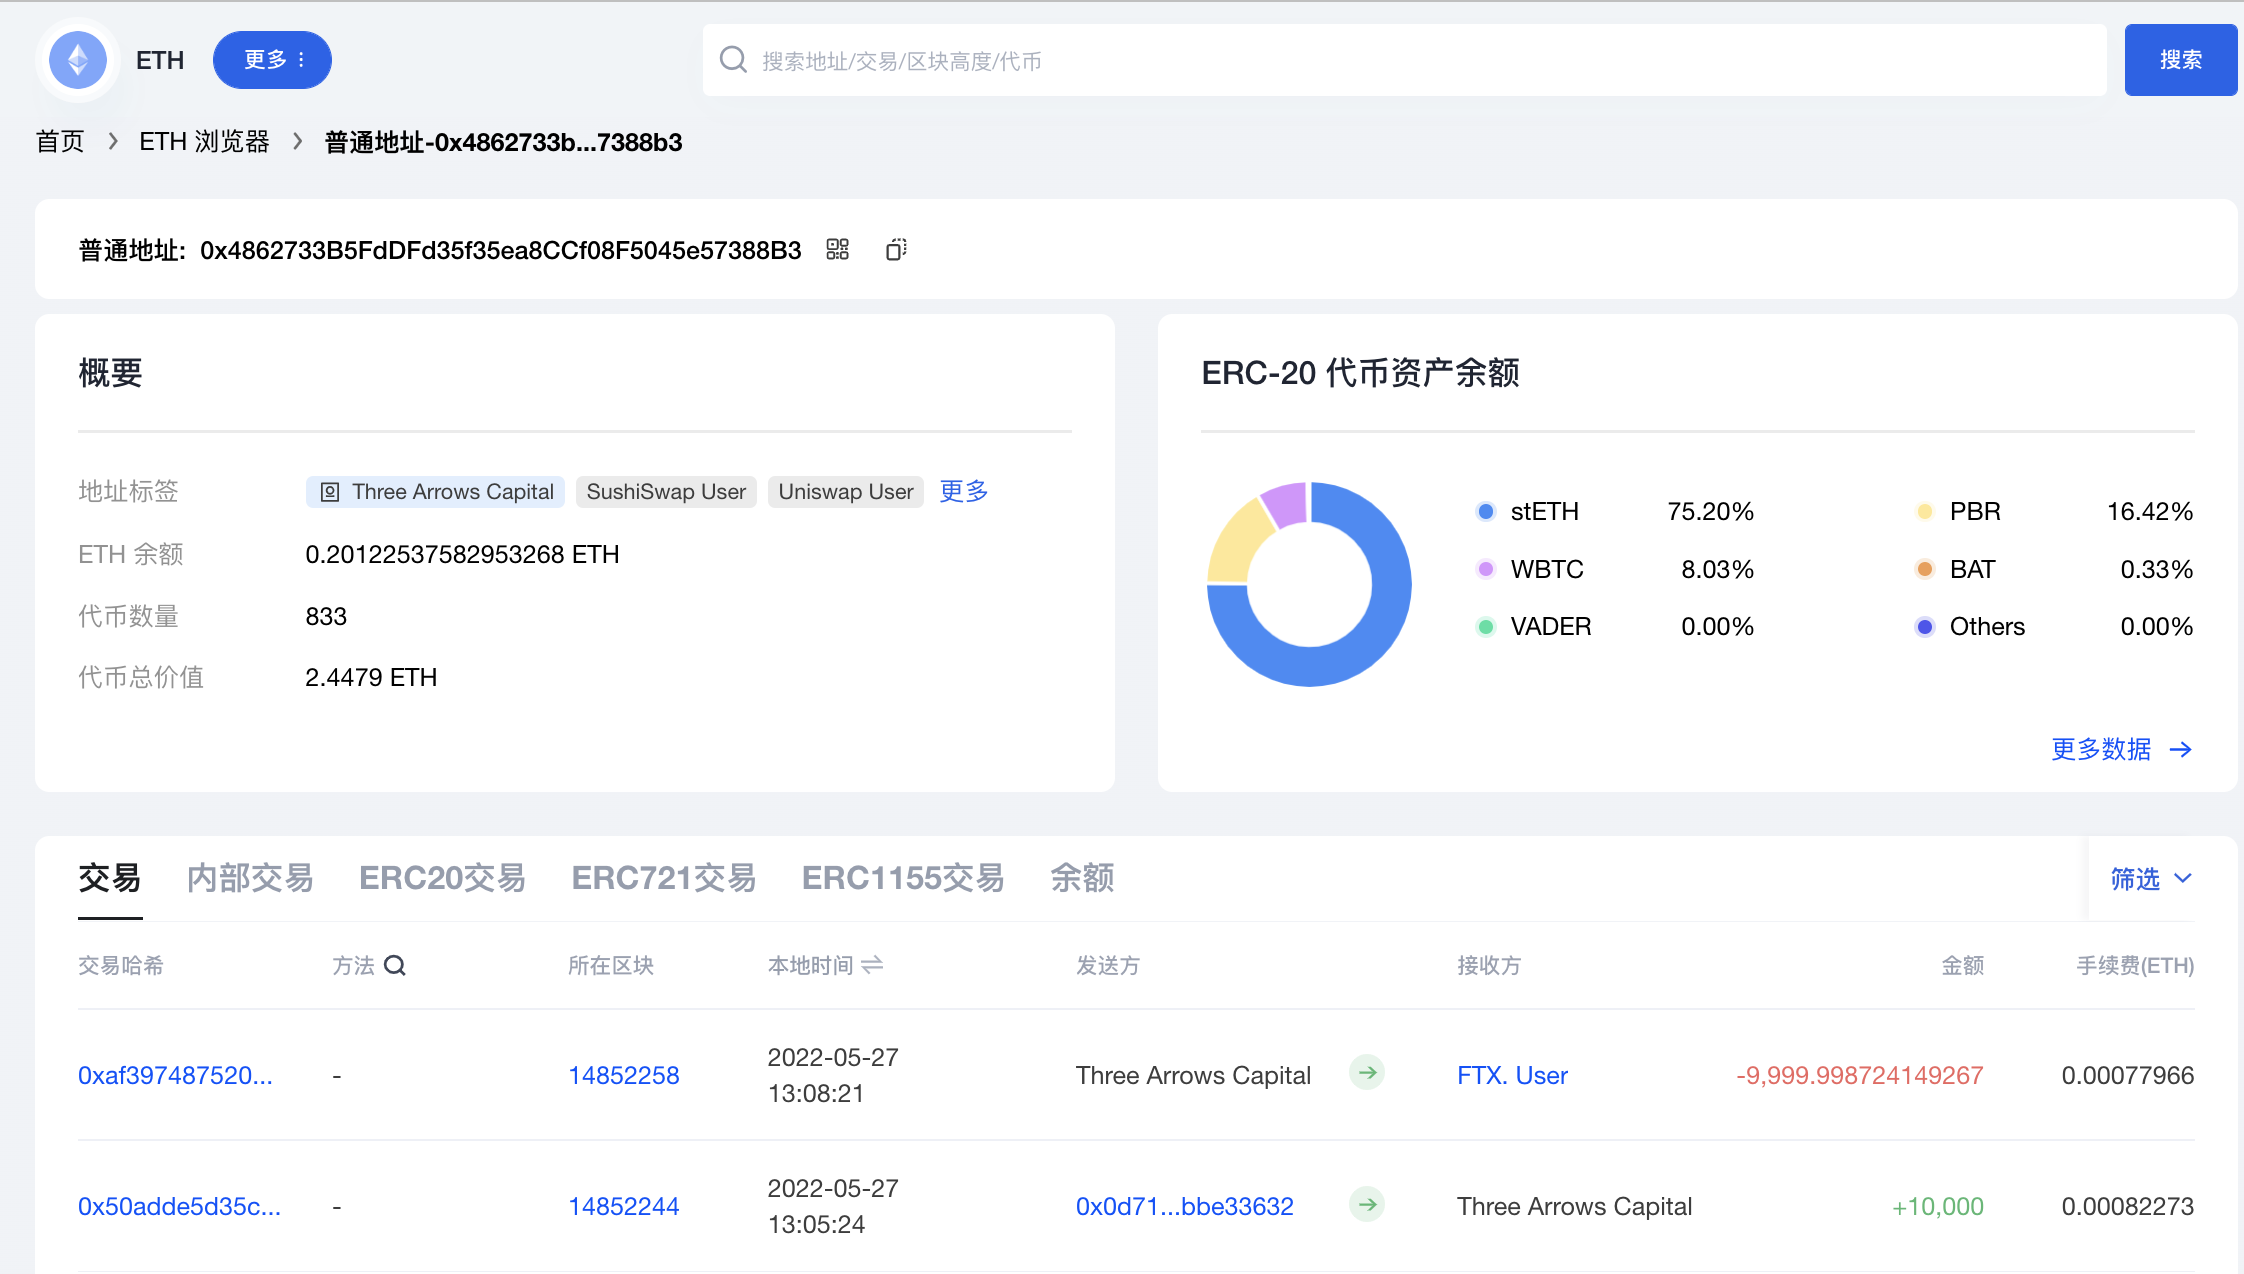Click the amount +10,000
The image size is (2244, 1274).
coord(1937,1206)
